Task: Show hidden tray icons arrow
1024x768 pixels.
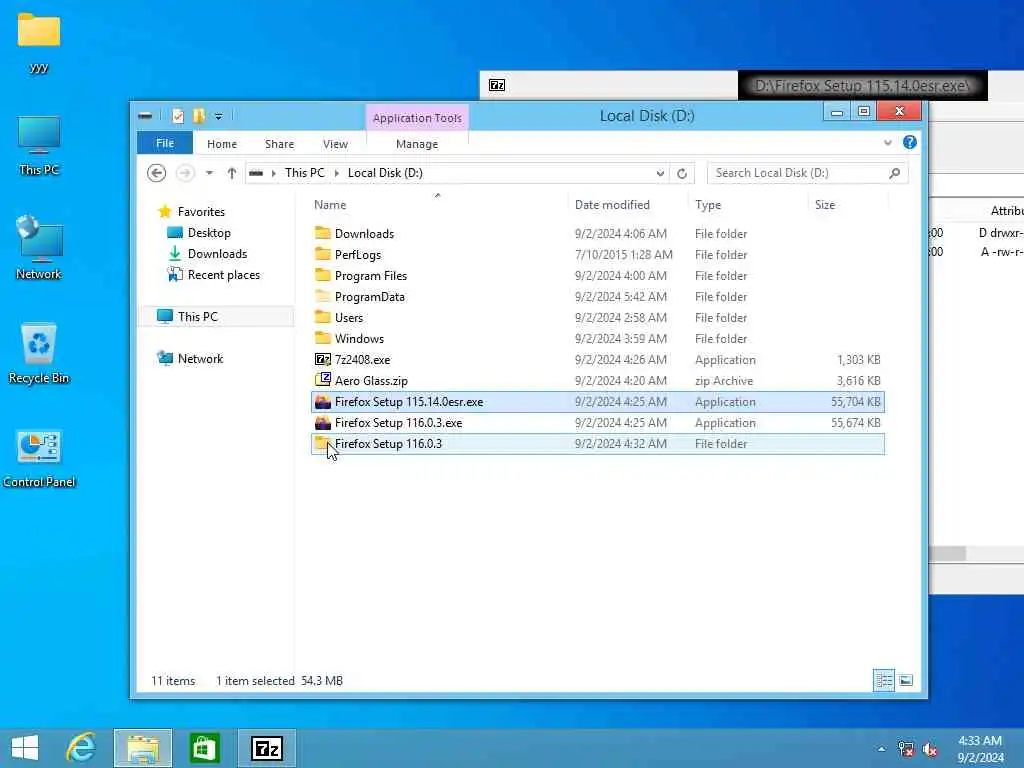Action: point(882,749)
